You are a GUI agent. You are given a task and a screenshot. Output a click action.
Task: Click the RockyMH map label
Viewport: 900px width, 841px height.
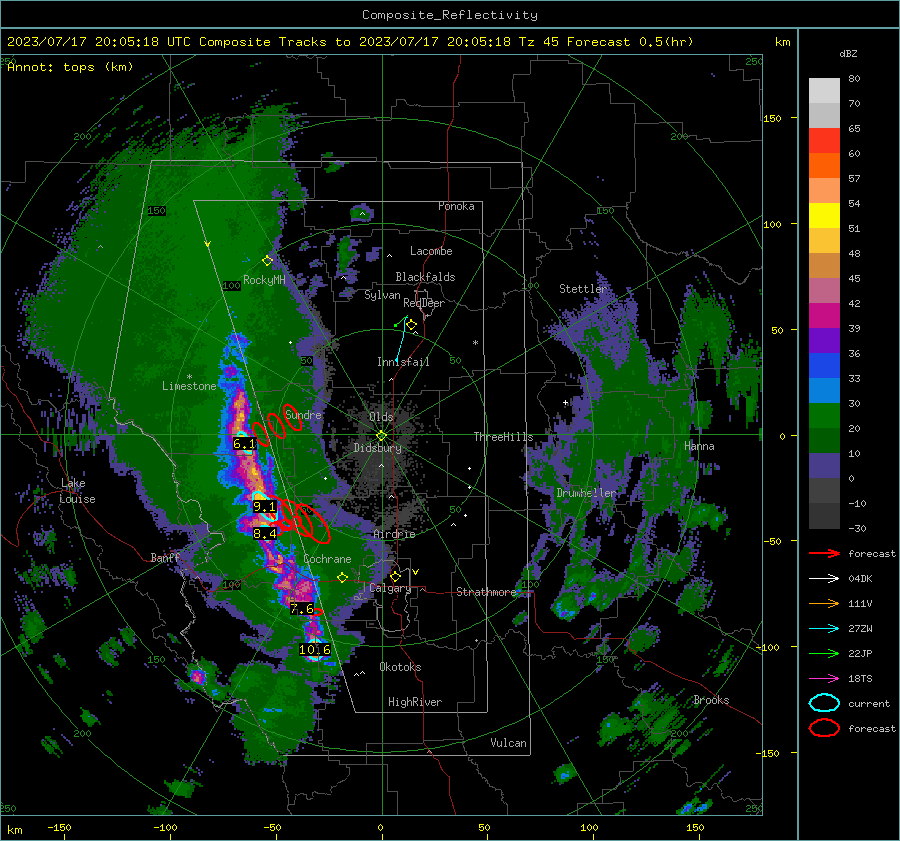[264, 280]
